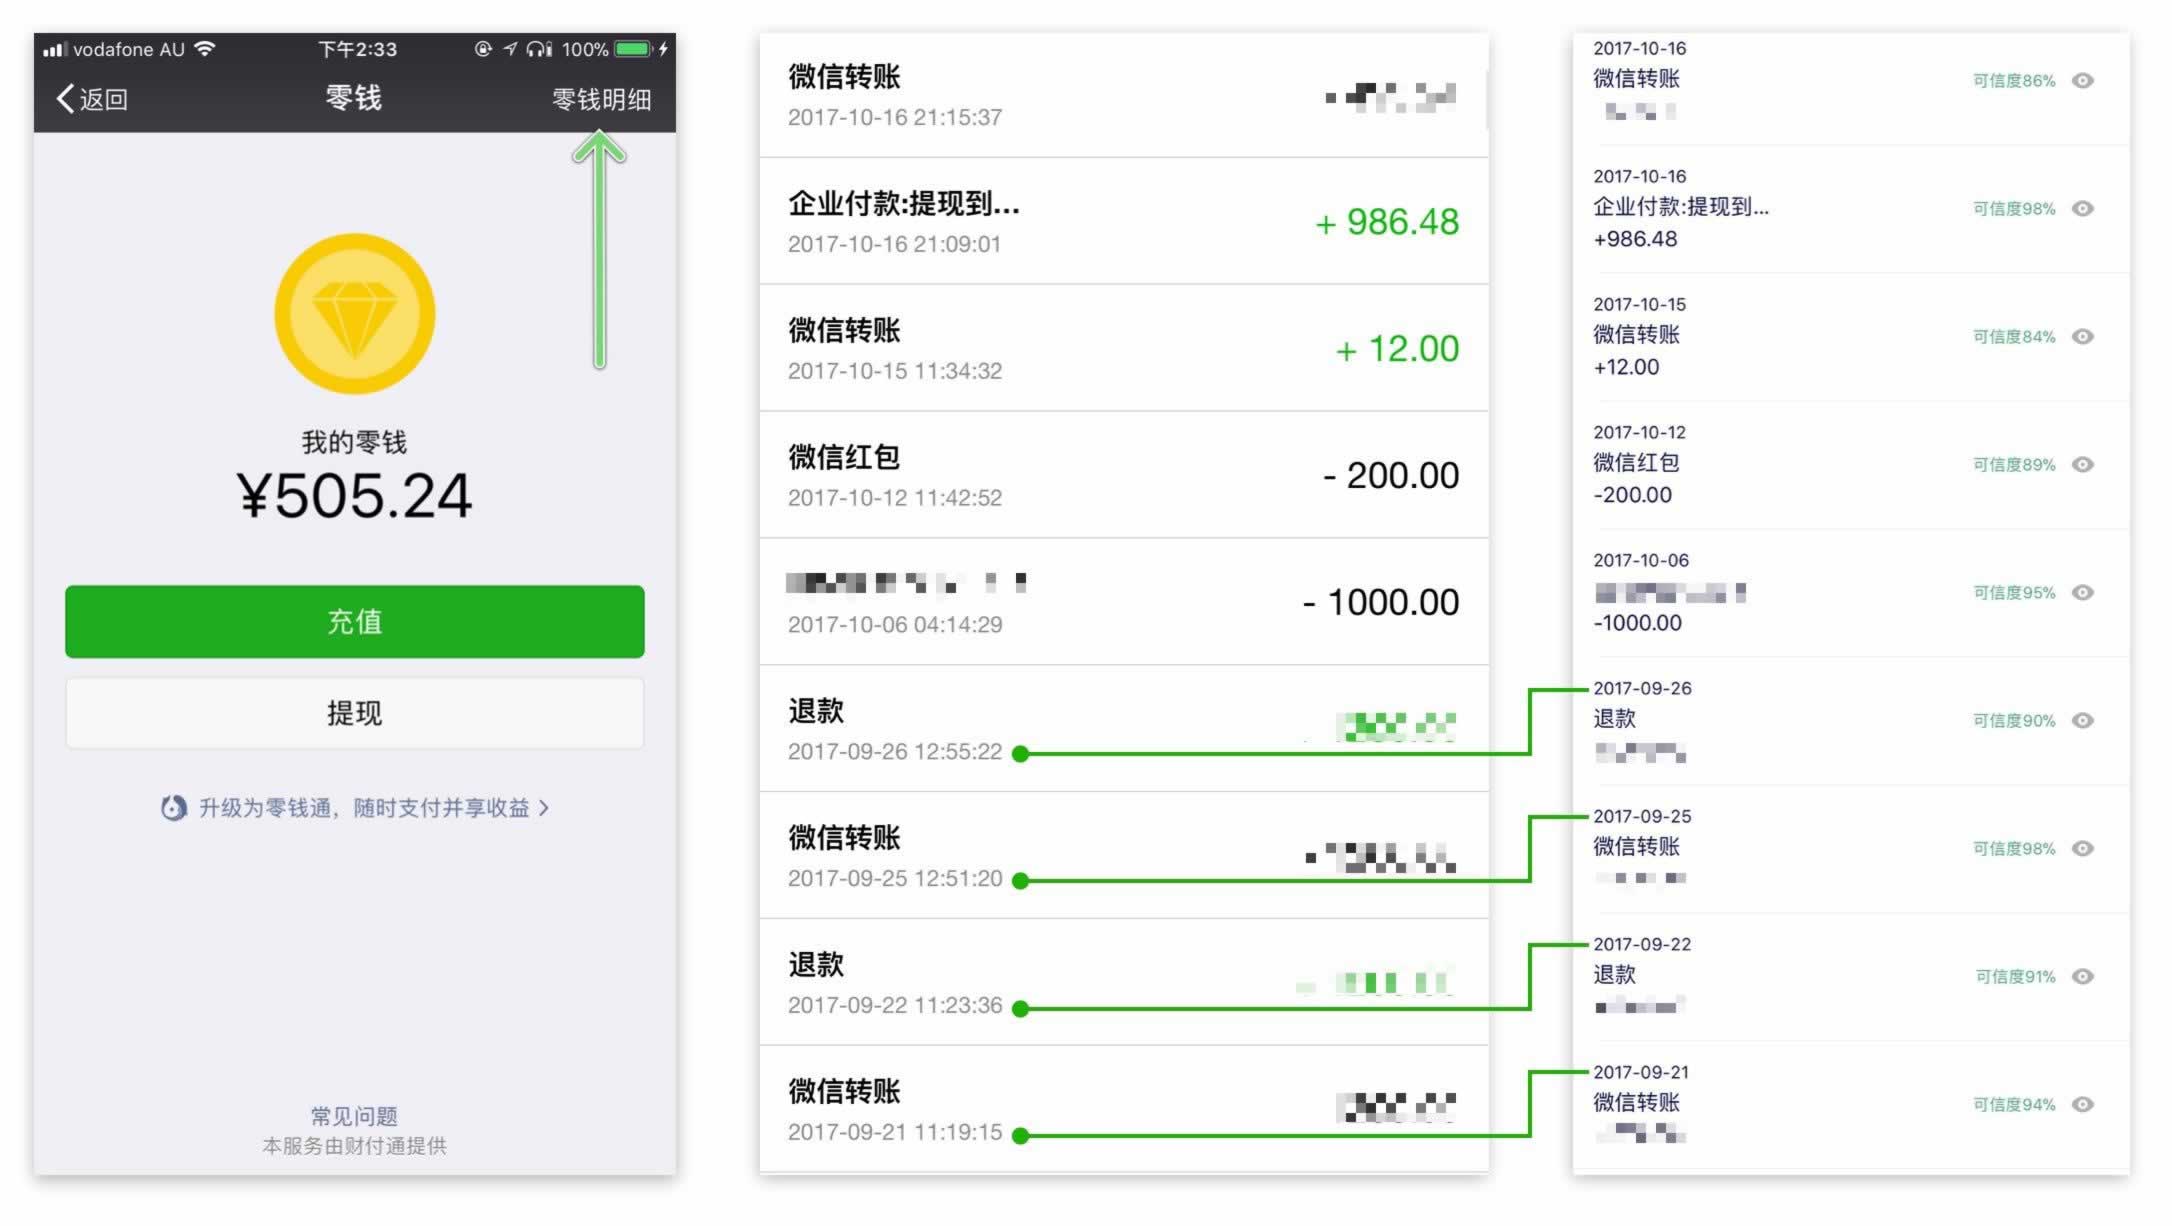Open 常见问题 FAQ link
This screenshot has width=2172, height=1226.
tap(354, 1116)
